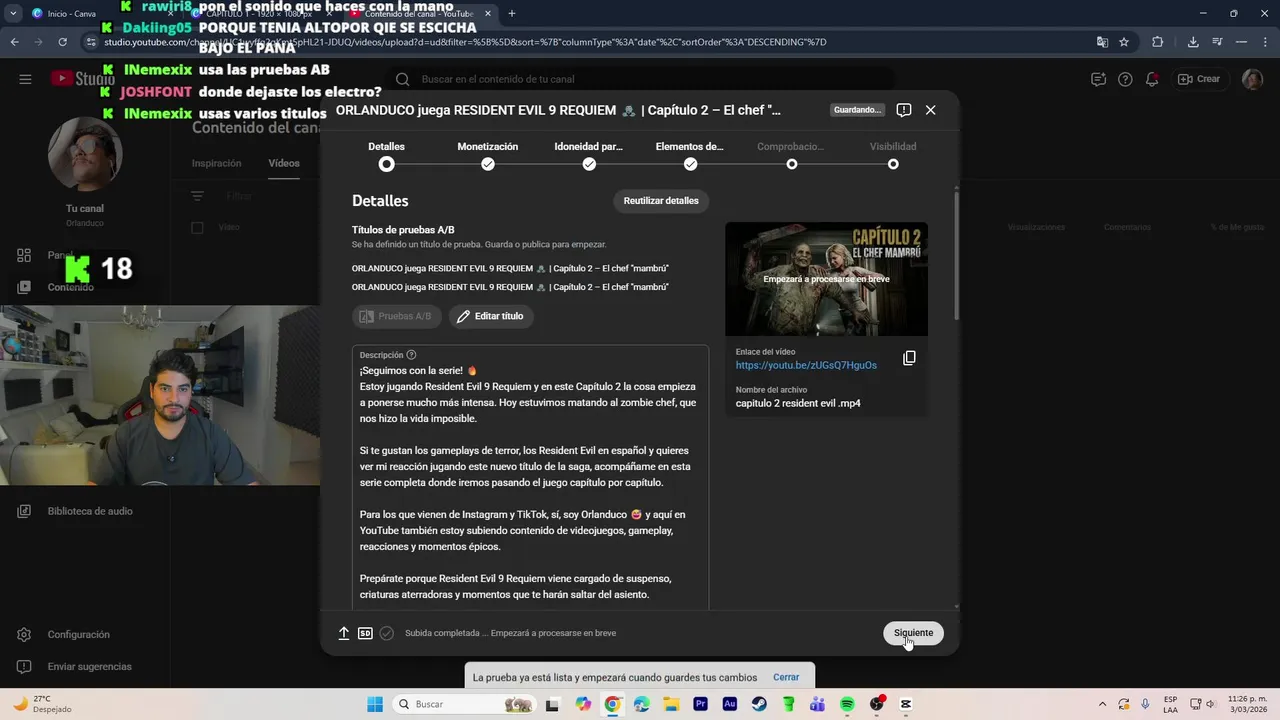
Task: Open Configuración in sidebar
Action: click(78, 634)
